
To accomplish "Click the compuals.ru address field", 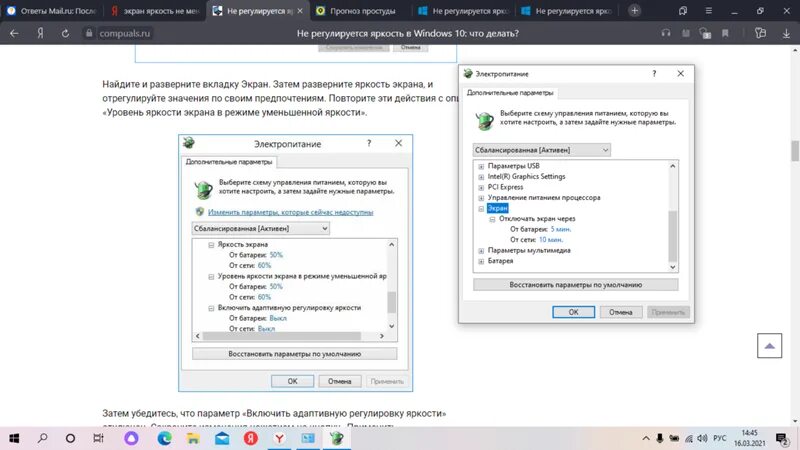I will click(x=124, y=33).
